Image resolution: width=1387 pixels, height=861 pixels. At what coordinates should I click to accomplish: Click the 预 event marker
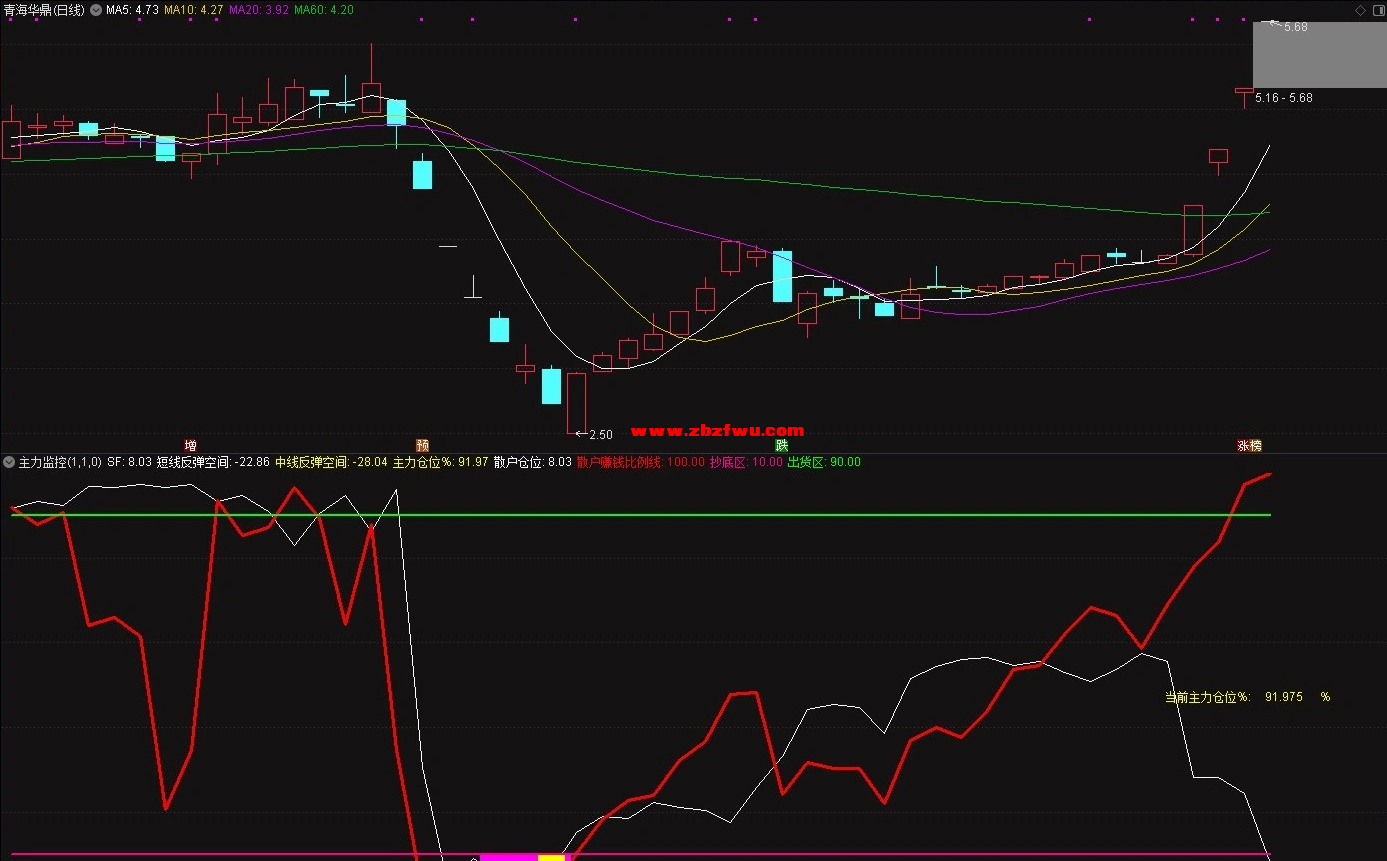422,445
